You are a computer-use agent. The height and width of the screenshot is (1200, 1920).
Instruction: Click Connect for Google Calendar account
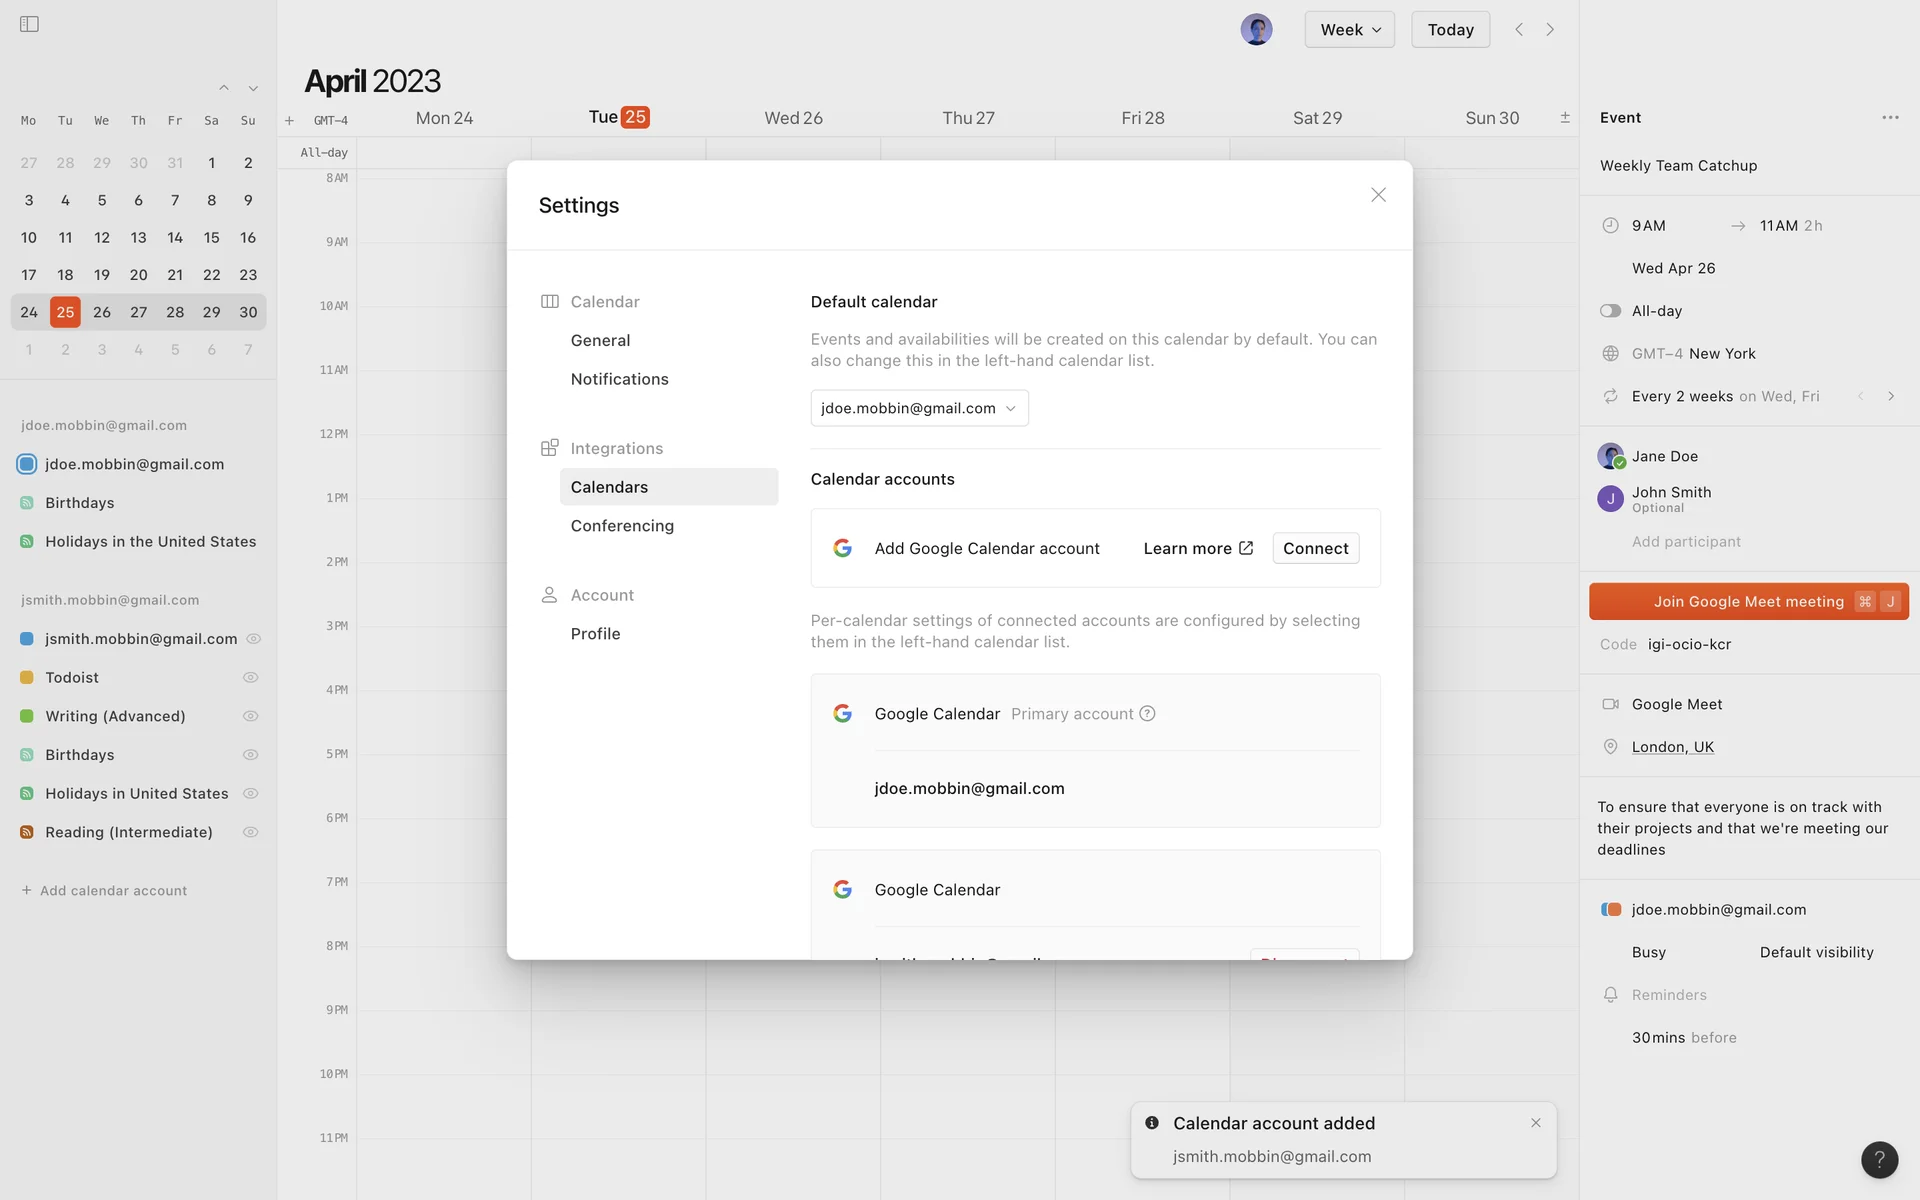[x=1314, y=548]
